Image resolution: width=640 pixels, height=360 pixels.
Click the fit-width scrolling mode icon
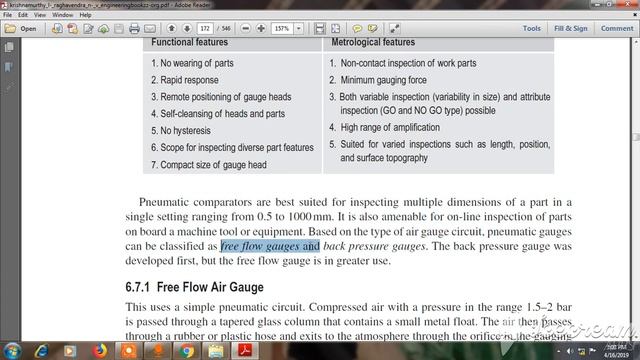tap(320, 29)
